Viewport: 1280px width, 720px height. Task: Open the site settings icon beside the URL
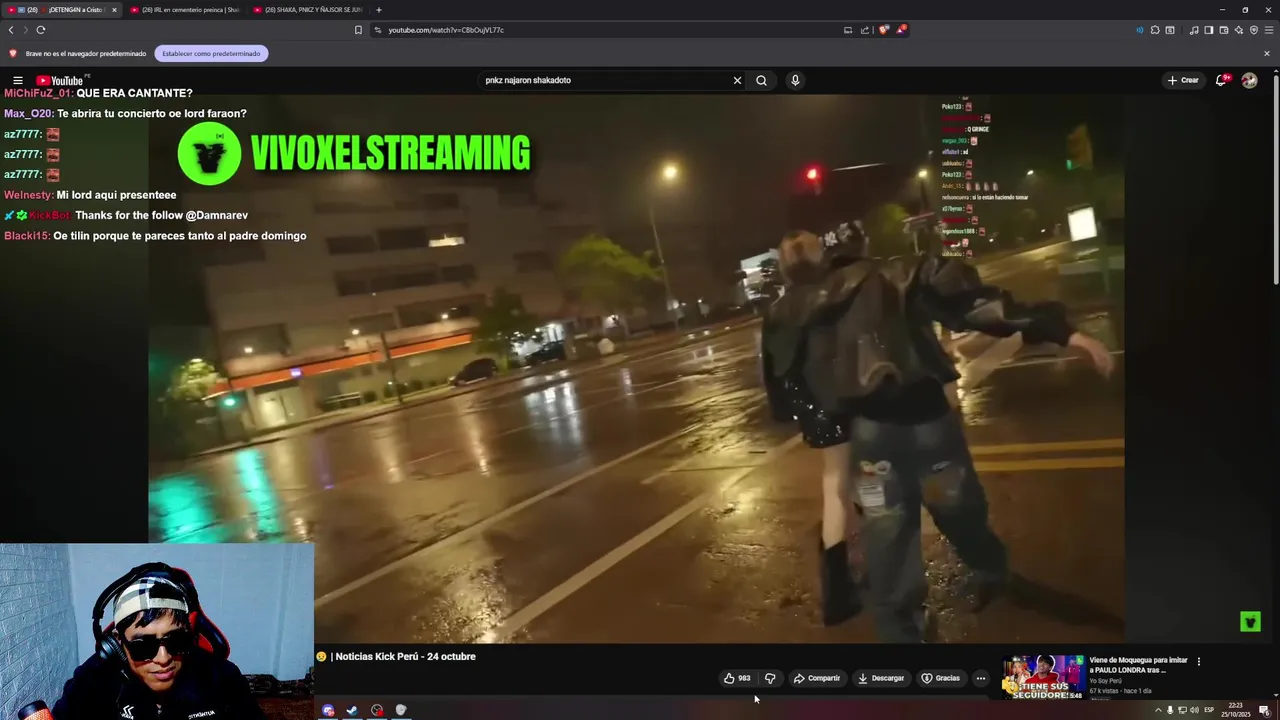click(x=378, y=30)
